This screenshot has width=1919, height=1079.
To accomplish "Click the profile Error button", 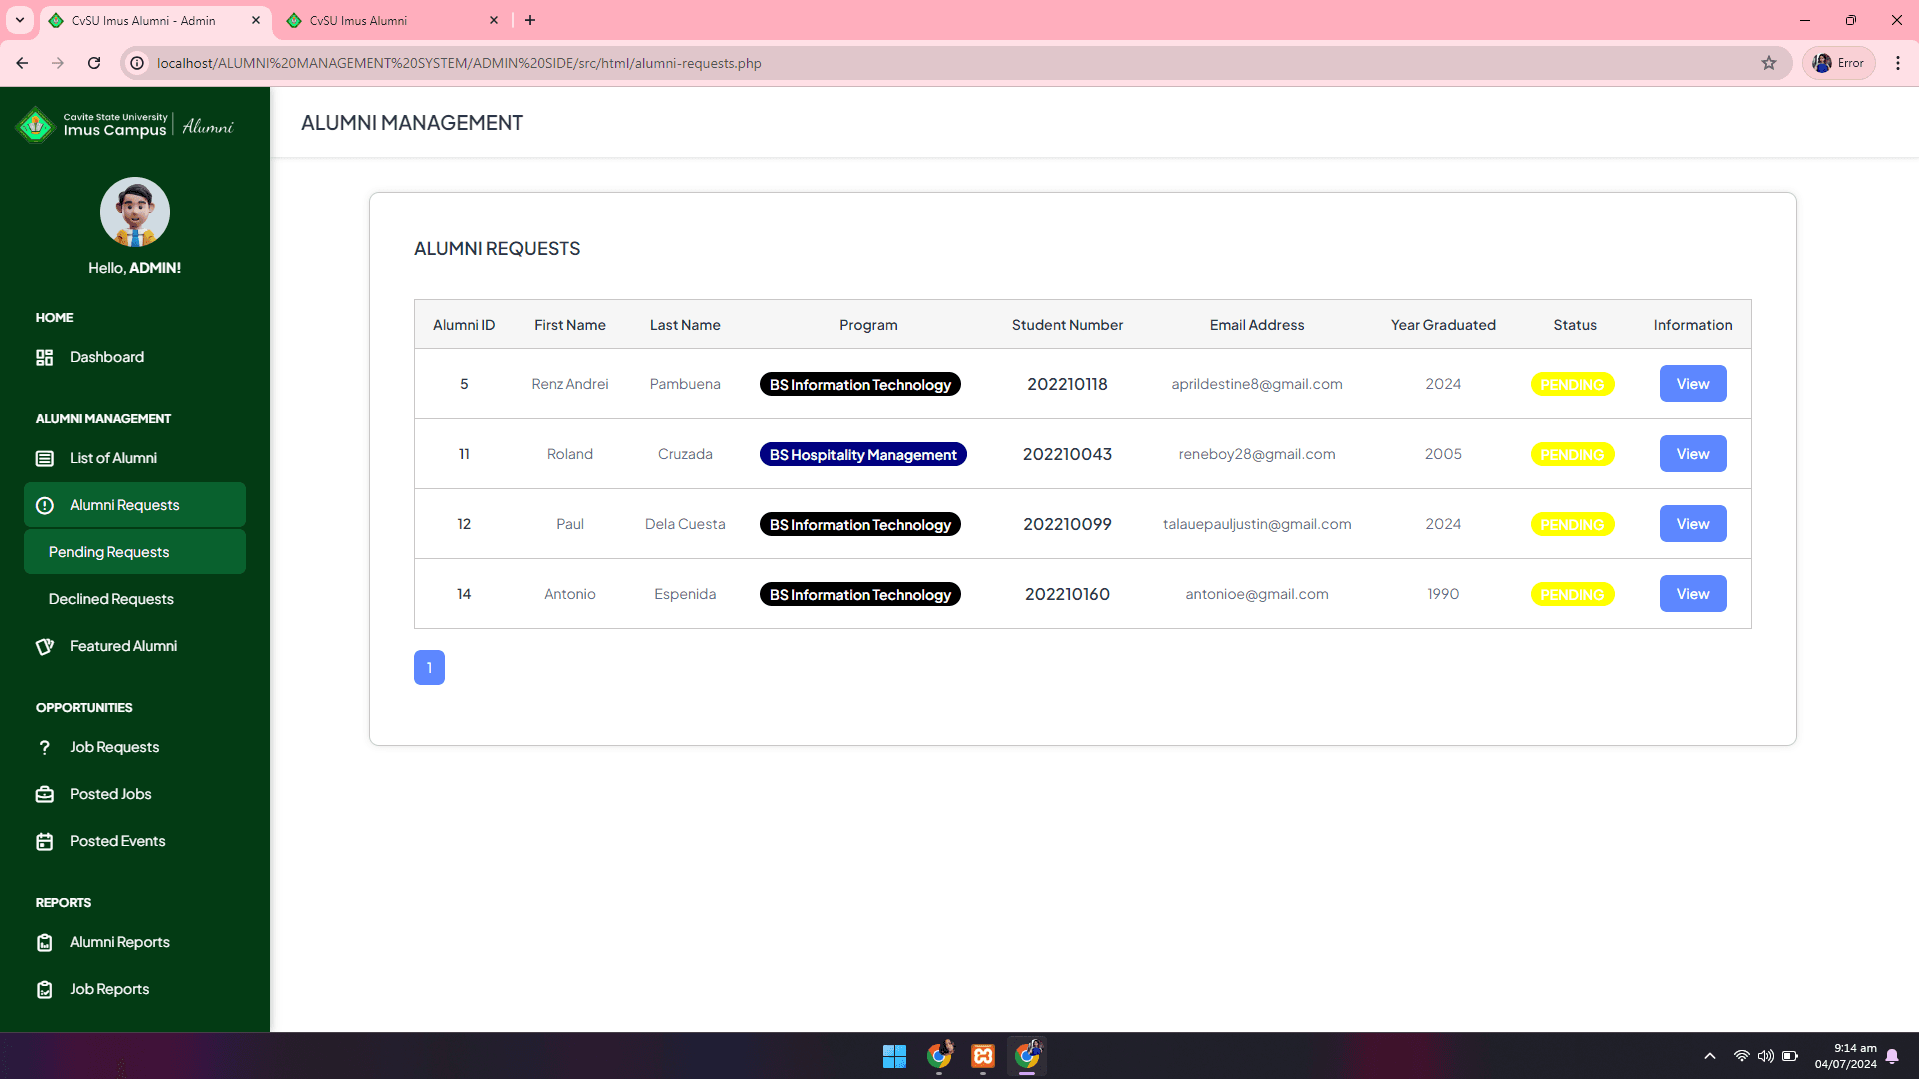I will pos(1839,63).
